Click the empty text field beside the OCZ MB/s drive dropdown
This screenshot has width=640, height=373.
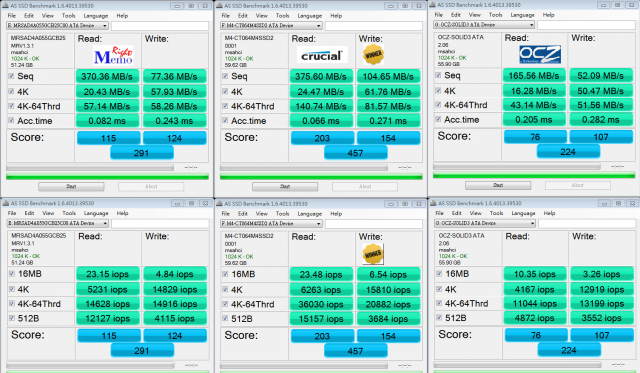click(586, 25)
